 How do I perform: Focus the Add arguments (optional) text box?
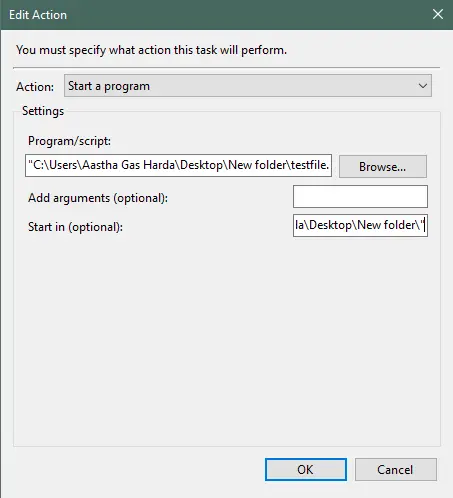360,197
